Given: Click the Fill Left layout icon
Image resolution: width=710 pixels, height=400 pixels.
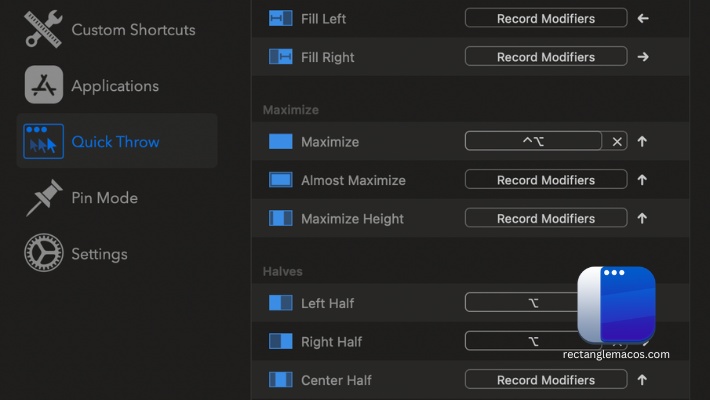Looking at the screenshot, I should point(280,19).
